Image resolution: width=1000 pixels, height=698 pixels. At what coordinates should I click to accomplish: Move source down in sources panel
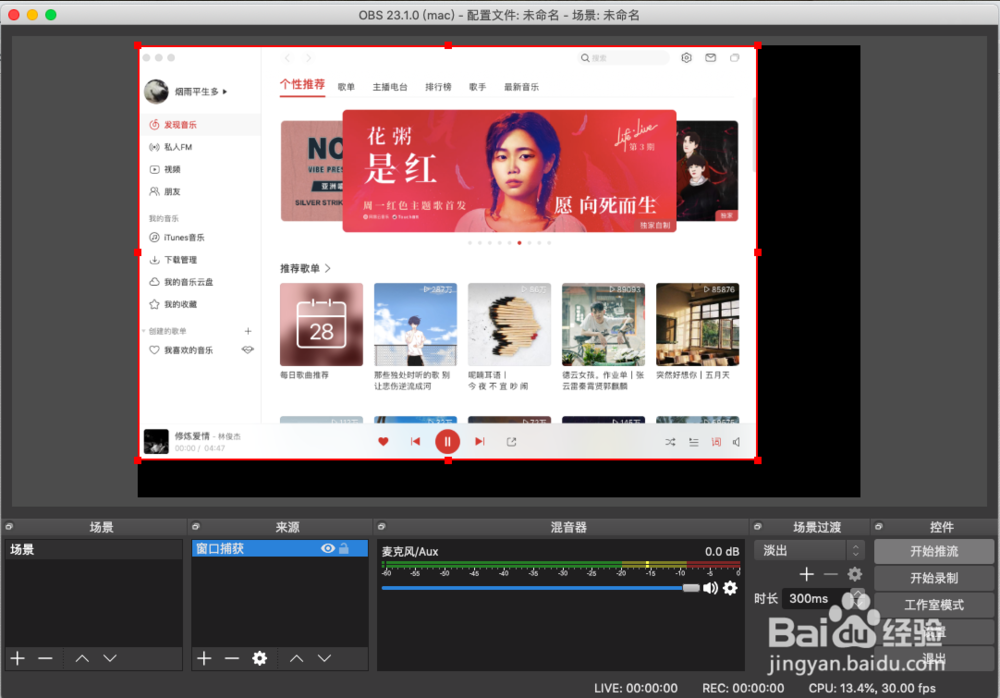coord(324,658)
